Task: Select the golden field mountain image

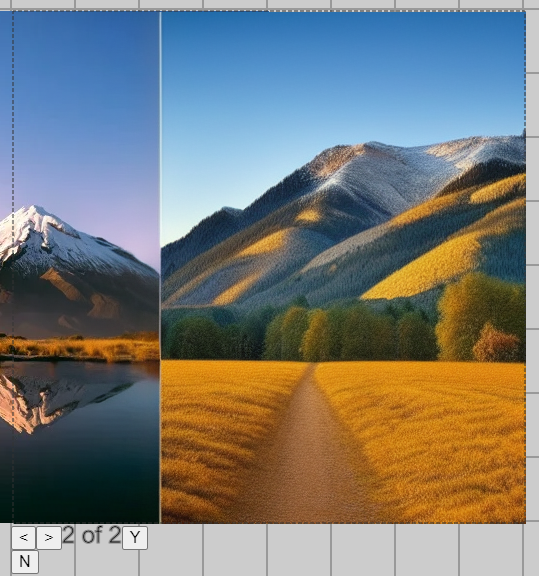Action: [343, 267]
